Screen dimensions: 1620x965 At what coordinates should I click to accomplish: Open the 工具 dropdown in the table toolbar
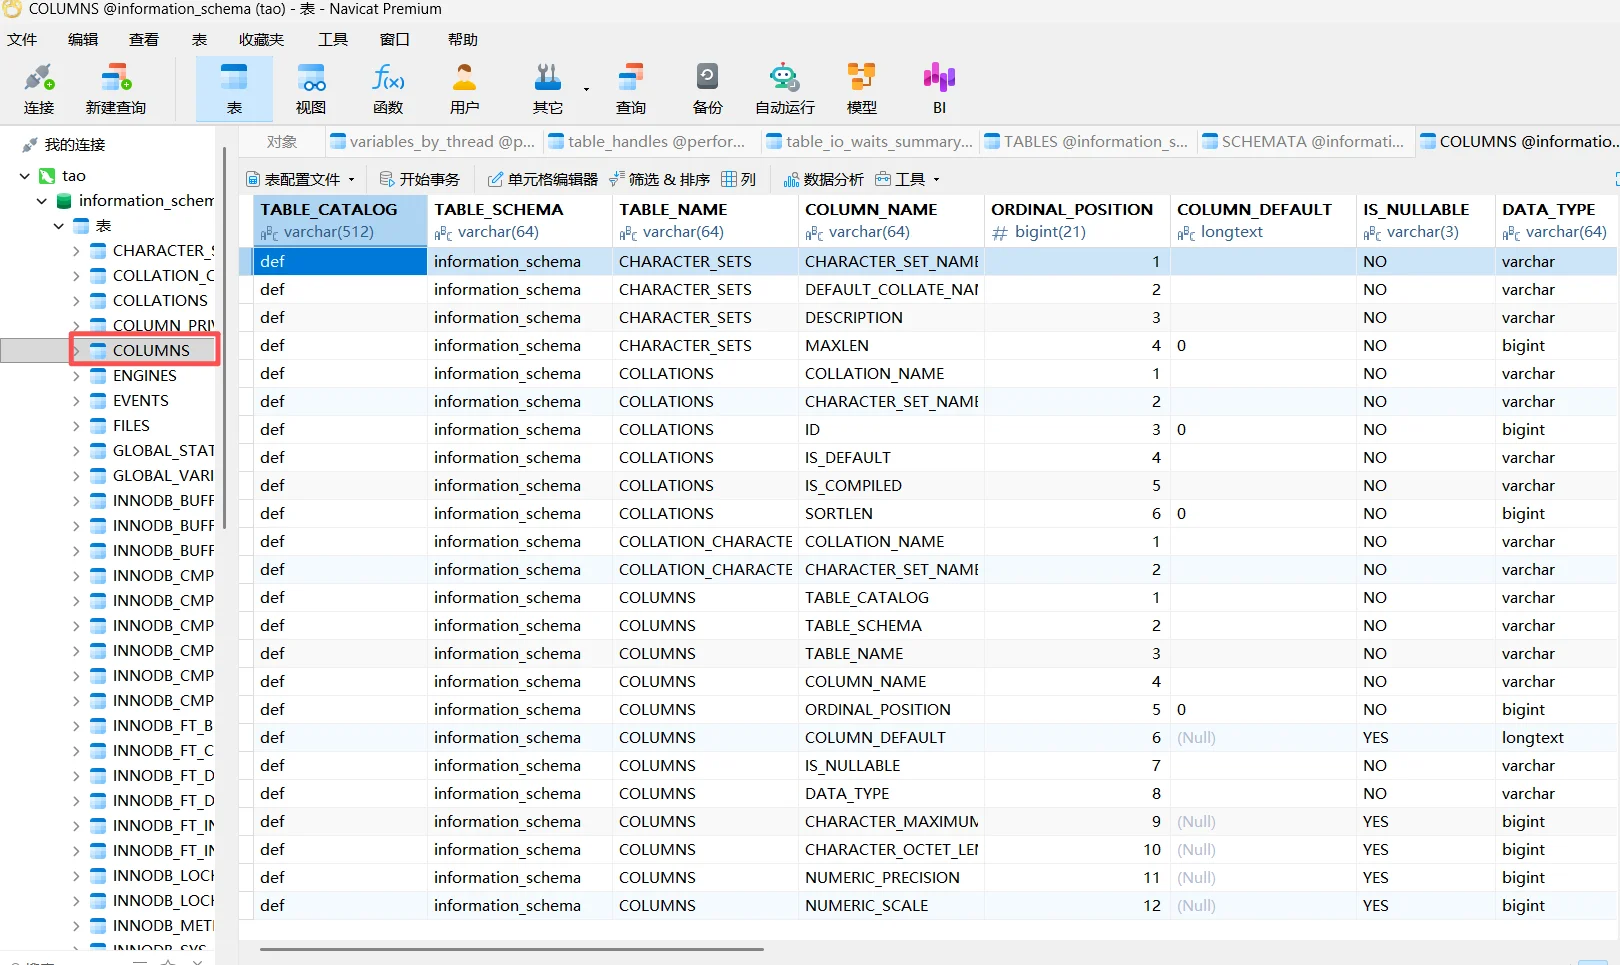908,180
